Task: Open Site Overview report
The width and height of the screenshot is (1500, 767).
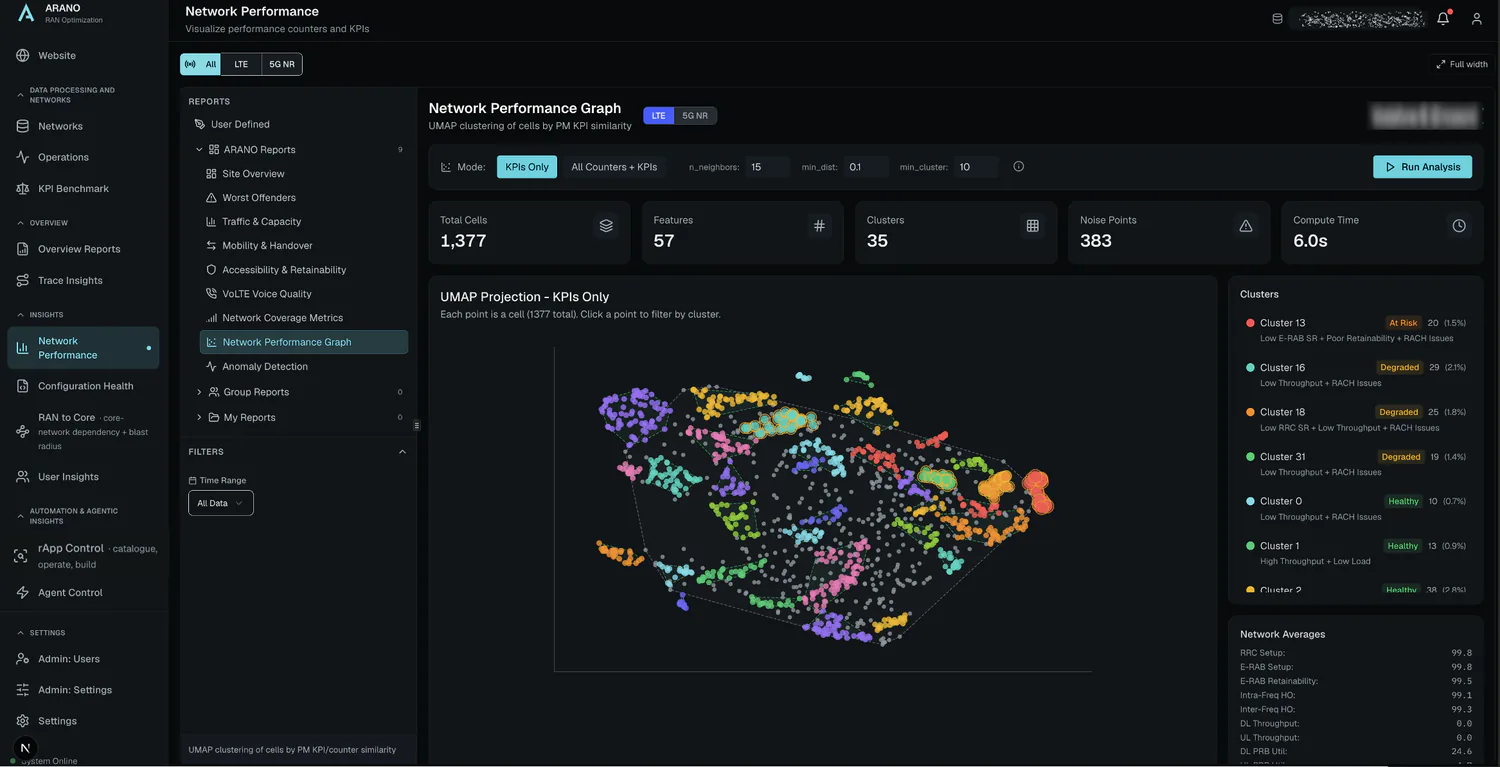Action: tap(304, 174)
